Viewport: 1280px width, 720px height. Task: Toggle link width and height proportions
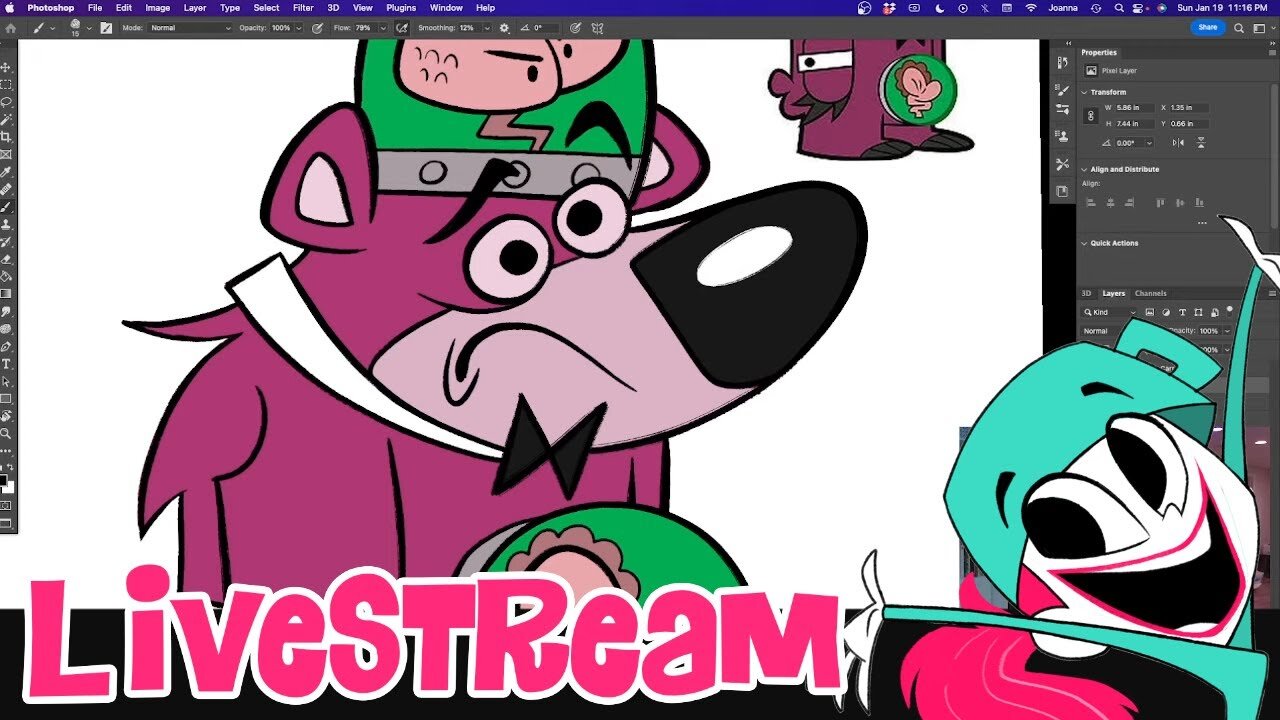tap(1091, 115)
